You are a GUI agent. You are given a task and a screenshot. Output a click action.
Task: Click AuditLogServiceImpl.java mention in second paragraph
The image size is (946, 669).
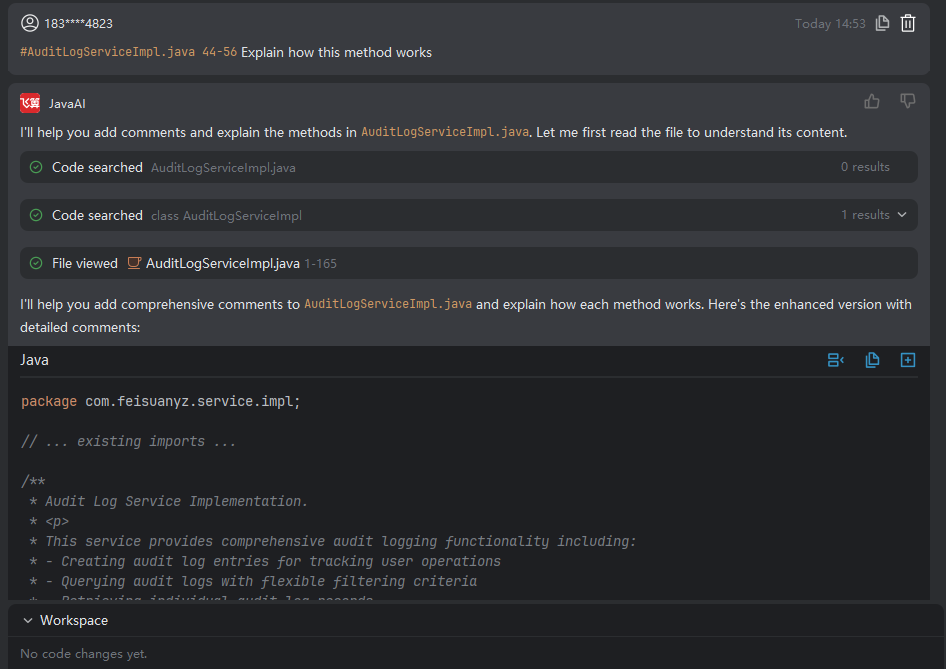[388, 304]
